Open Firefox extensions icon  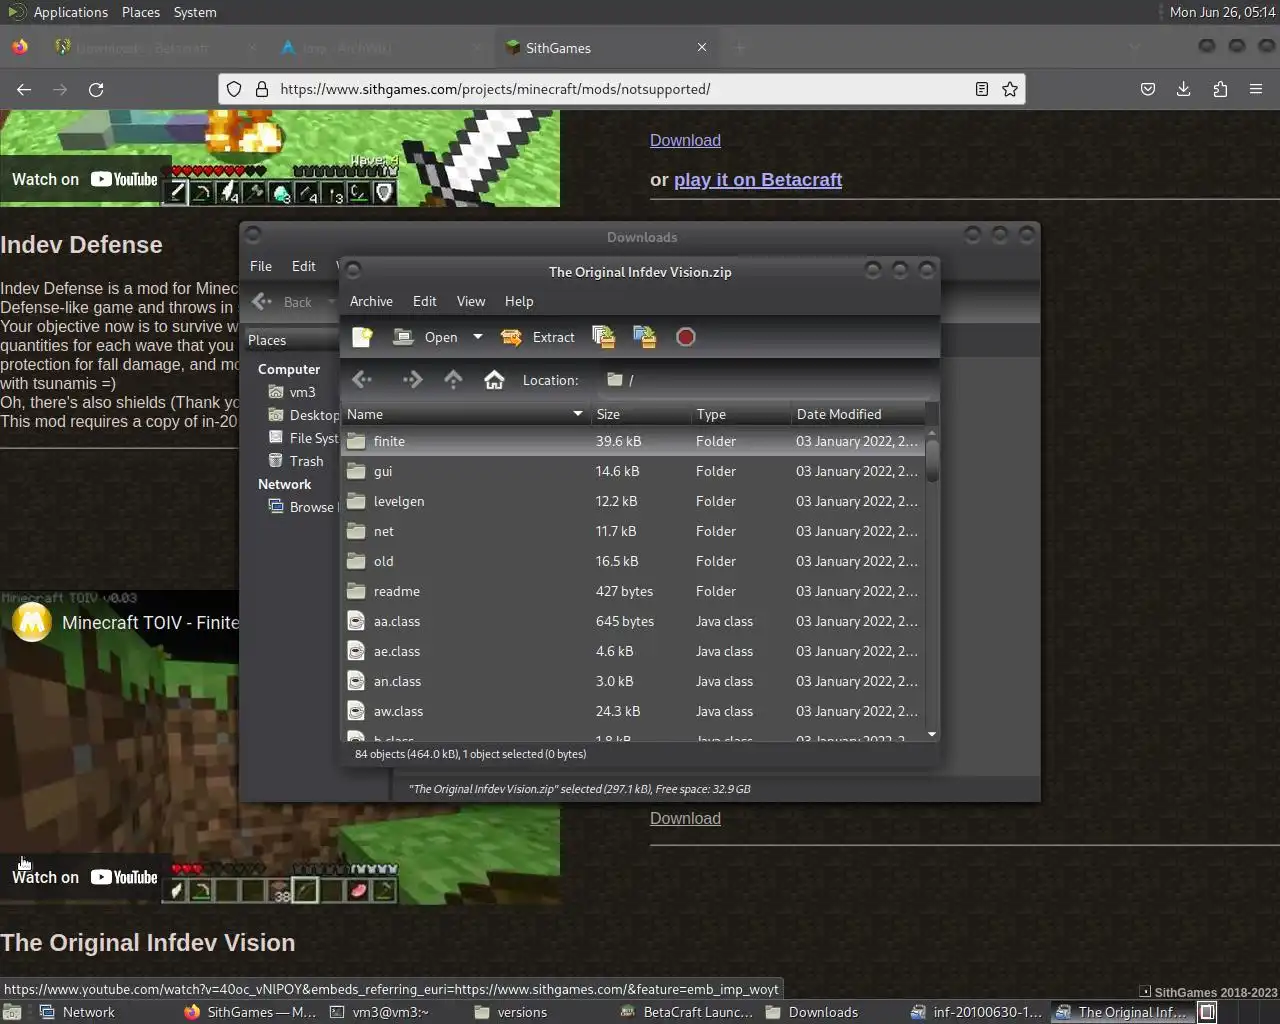point(1220,89)
